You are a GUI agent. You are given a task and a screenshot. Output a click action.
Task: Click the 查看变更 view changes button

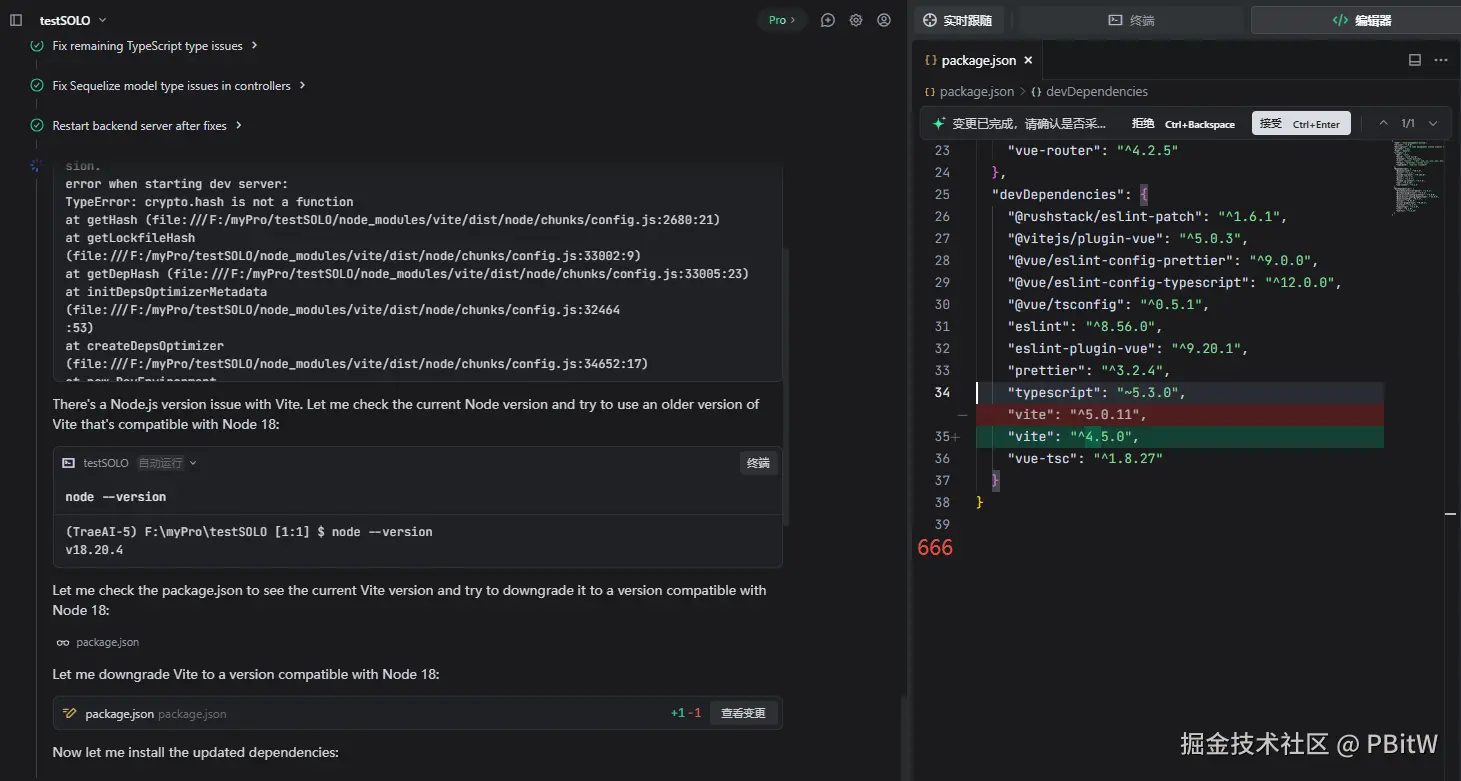(743, 713)
